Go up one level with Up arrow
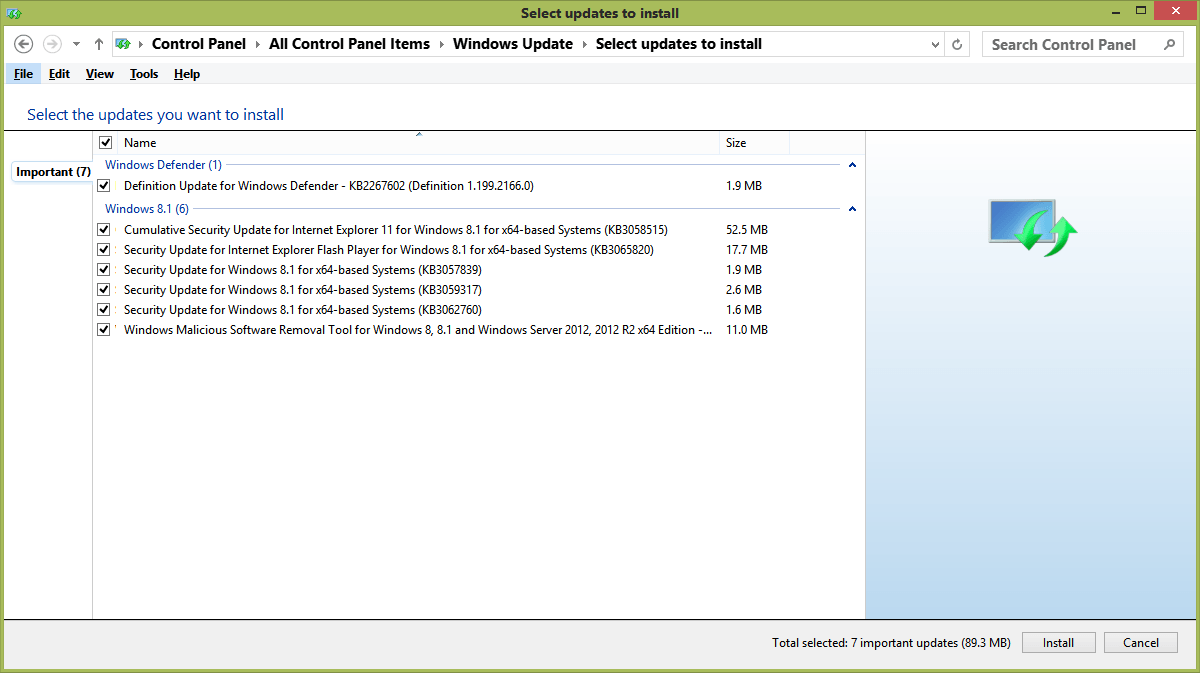Screen dimensions: 1200x673 click(x=98, y=44)
